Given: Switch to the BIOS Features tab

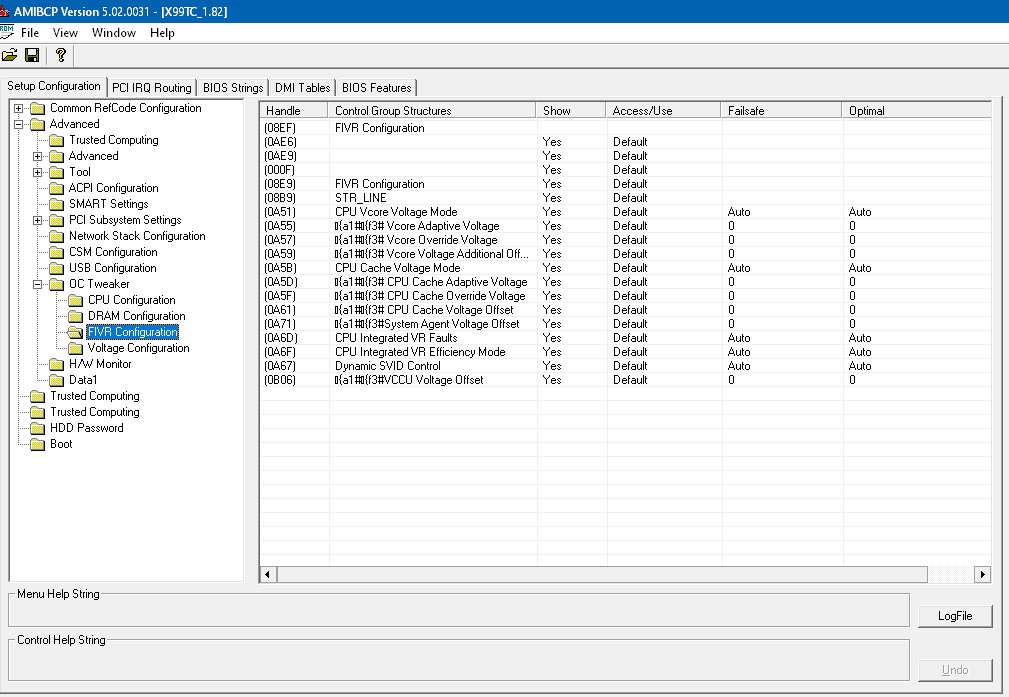Looking at the screenshot, I should [376, 88].
